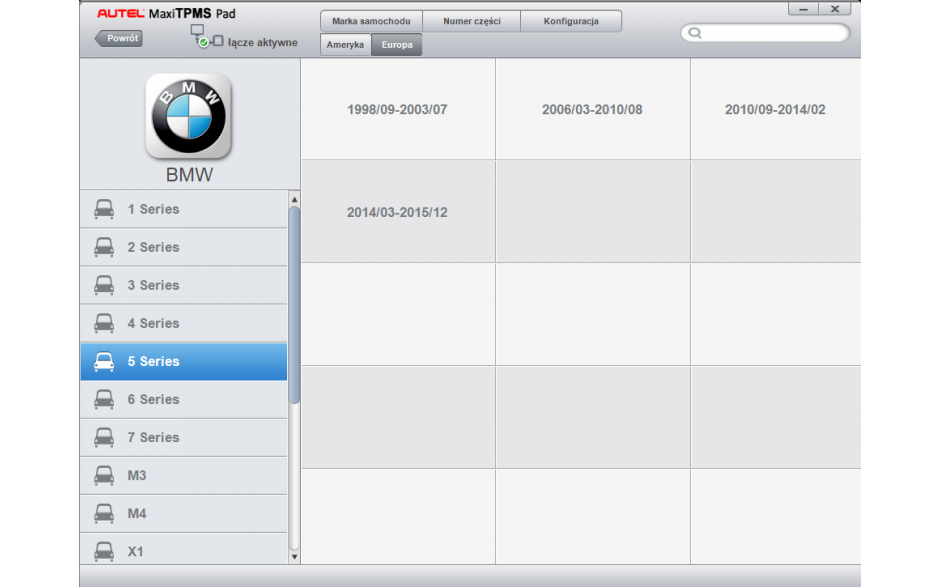Select year range 1998/09-2003/07
The height and width of the screenshot is (587, 940).
[x=398, y=109]
